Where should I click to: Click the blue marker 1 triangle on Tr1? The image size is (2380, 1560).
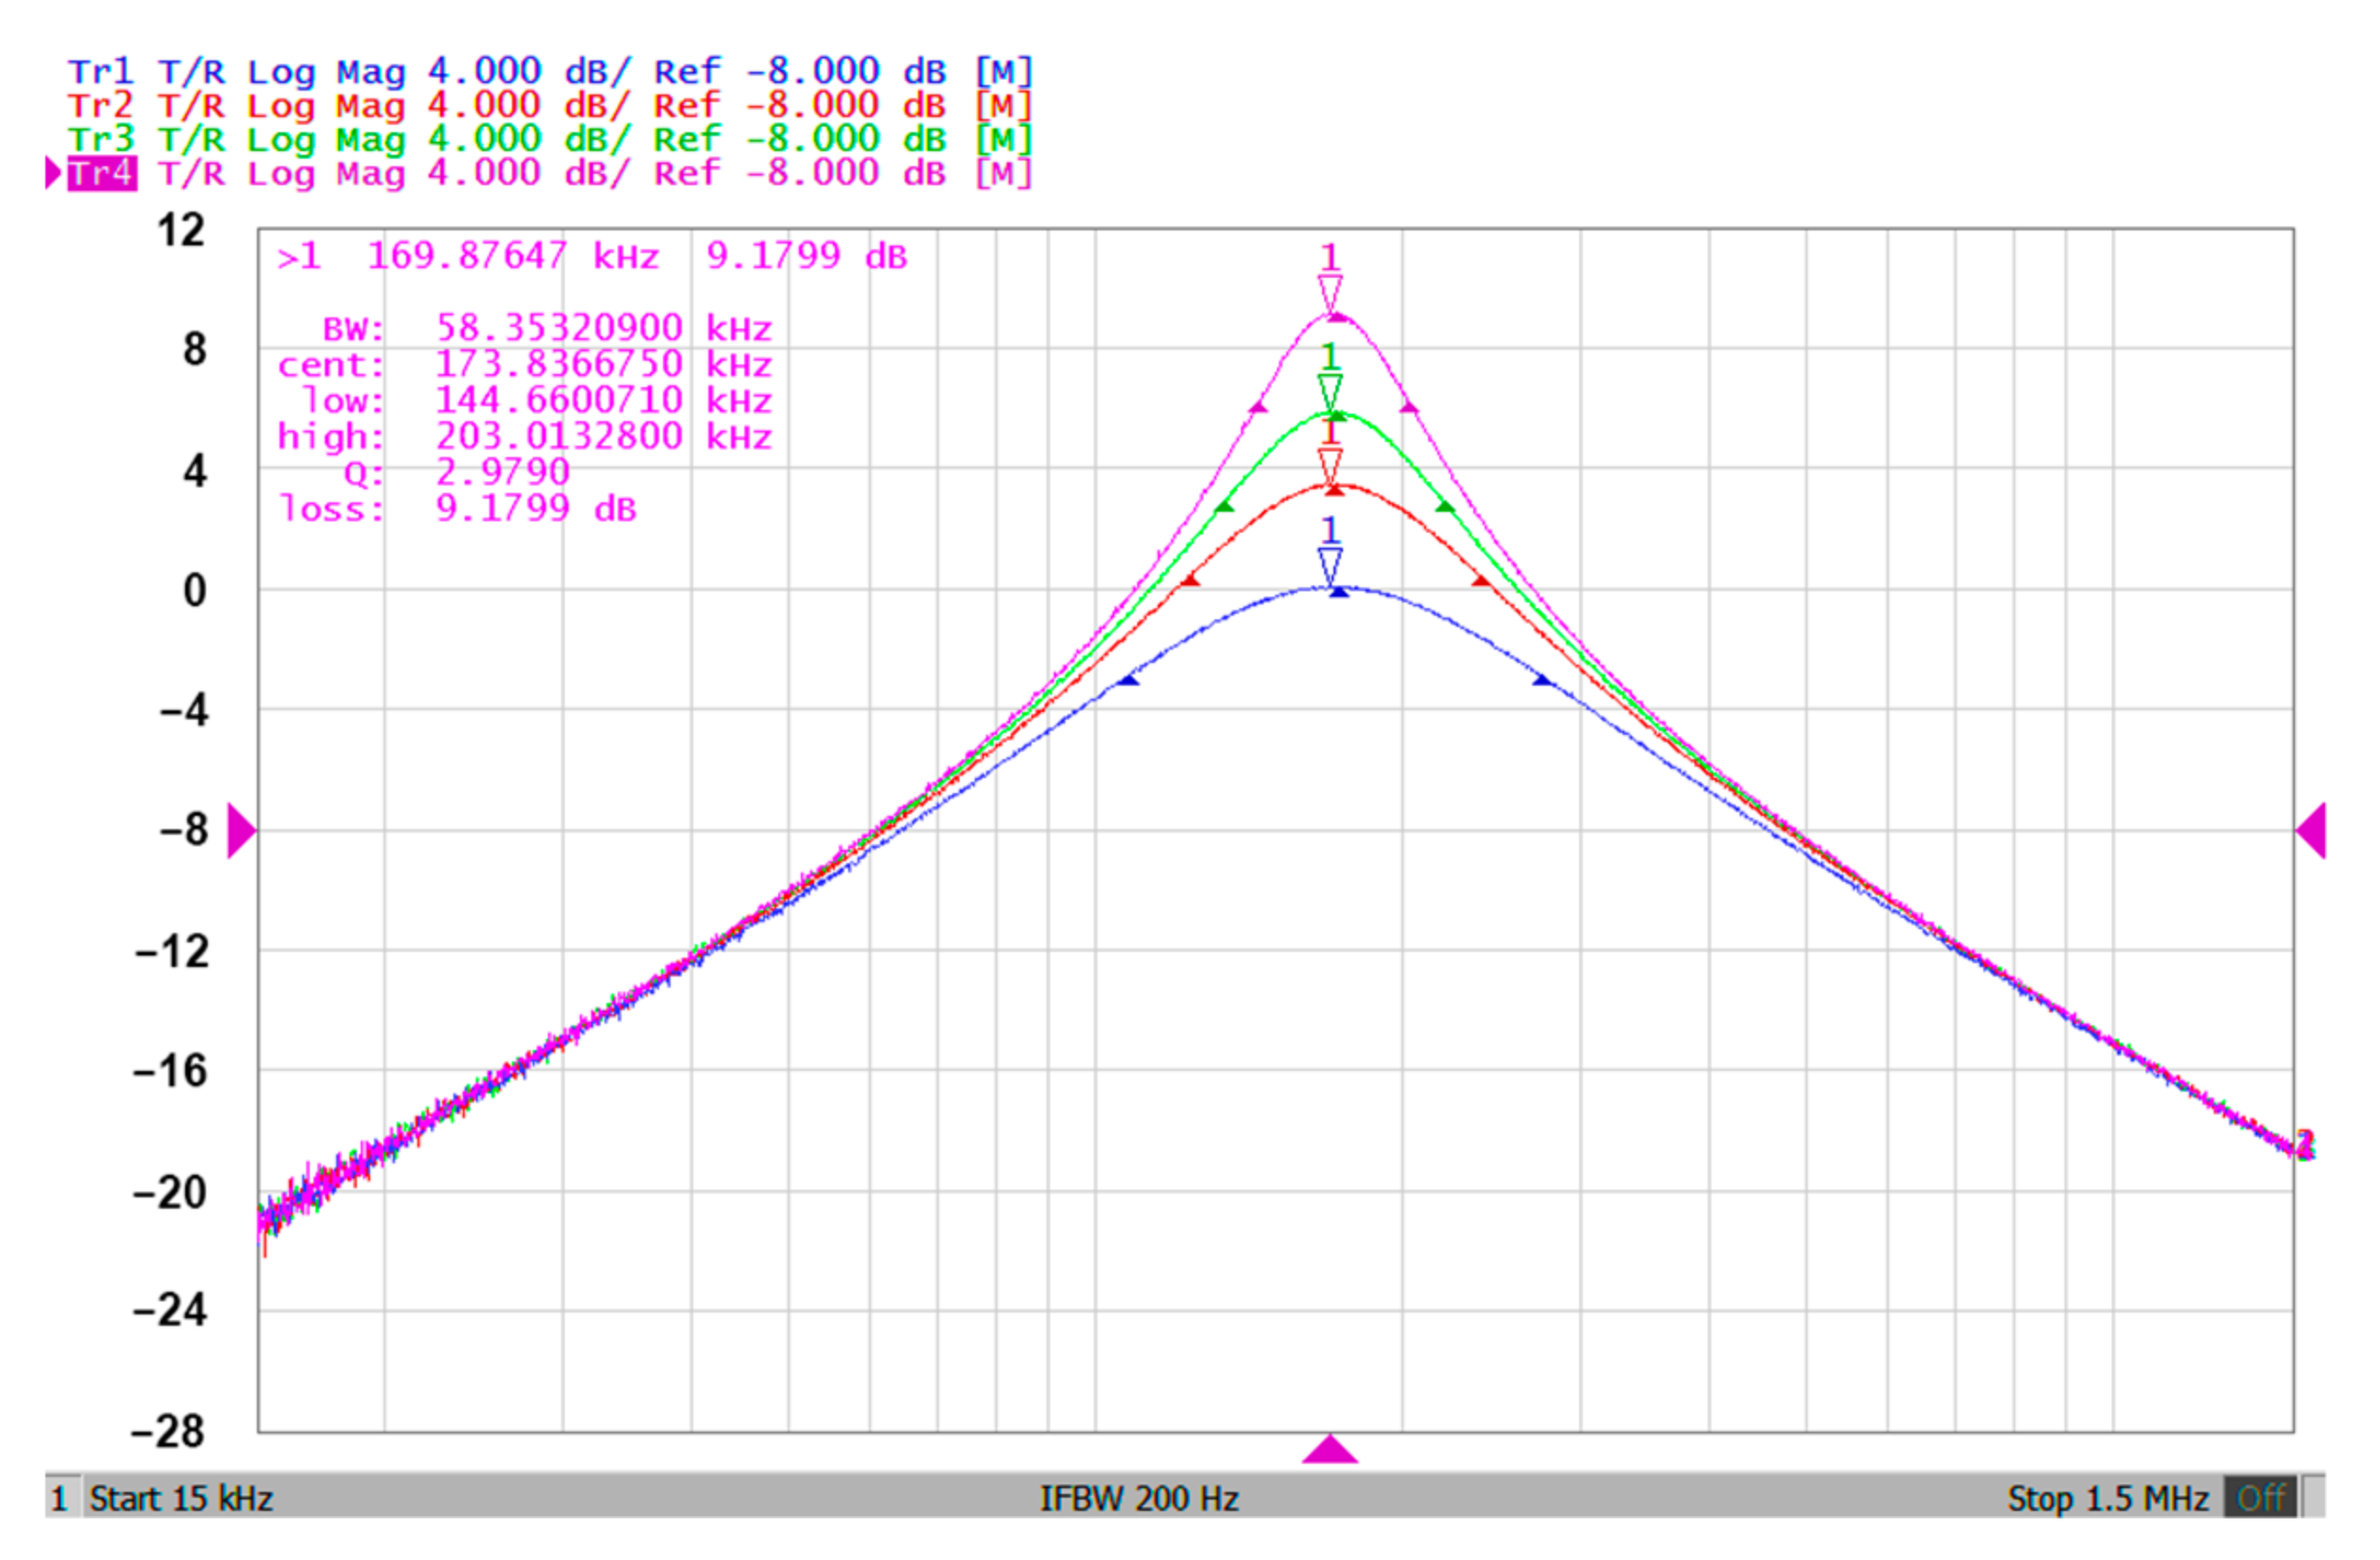[x=1329, y=564]
